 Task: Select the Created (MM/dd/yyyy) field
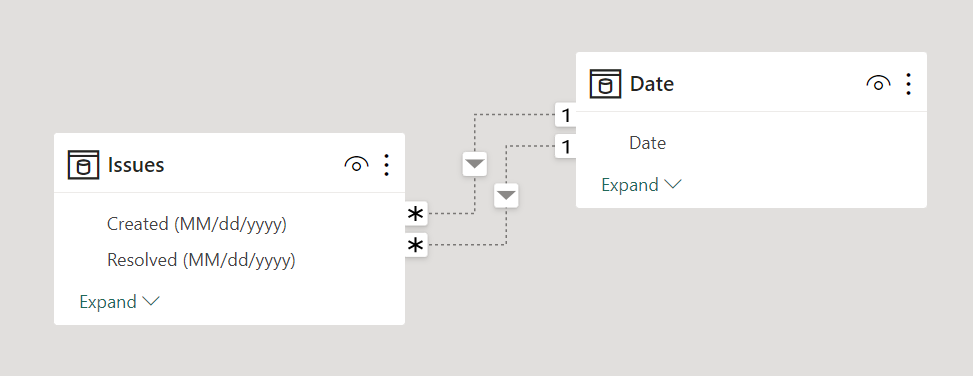[x=197, y=224]
